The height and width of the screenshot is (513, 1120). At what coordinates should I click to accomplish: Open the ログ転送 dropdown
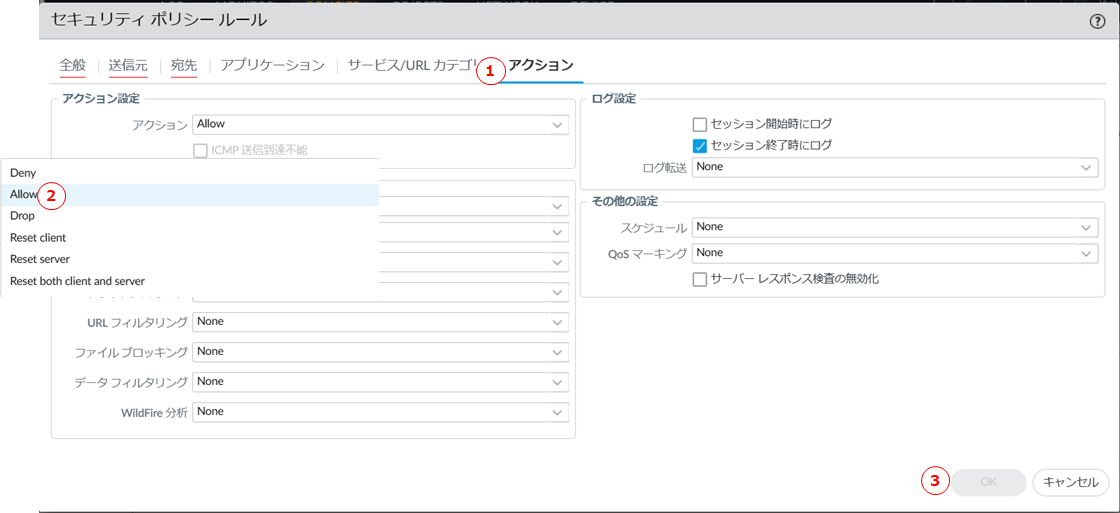895,167
